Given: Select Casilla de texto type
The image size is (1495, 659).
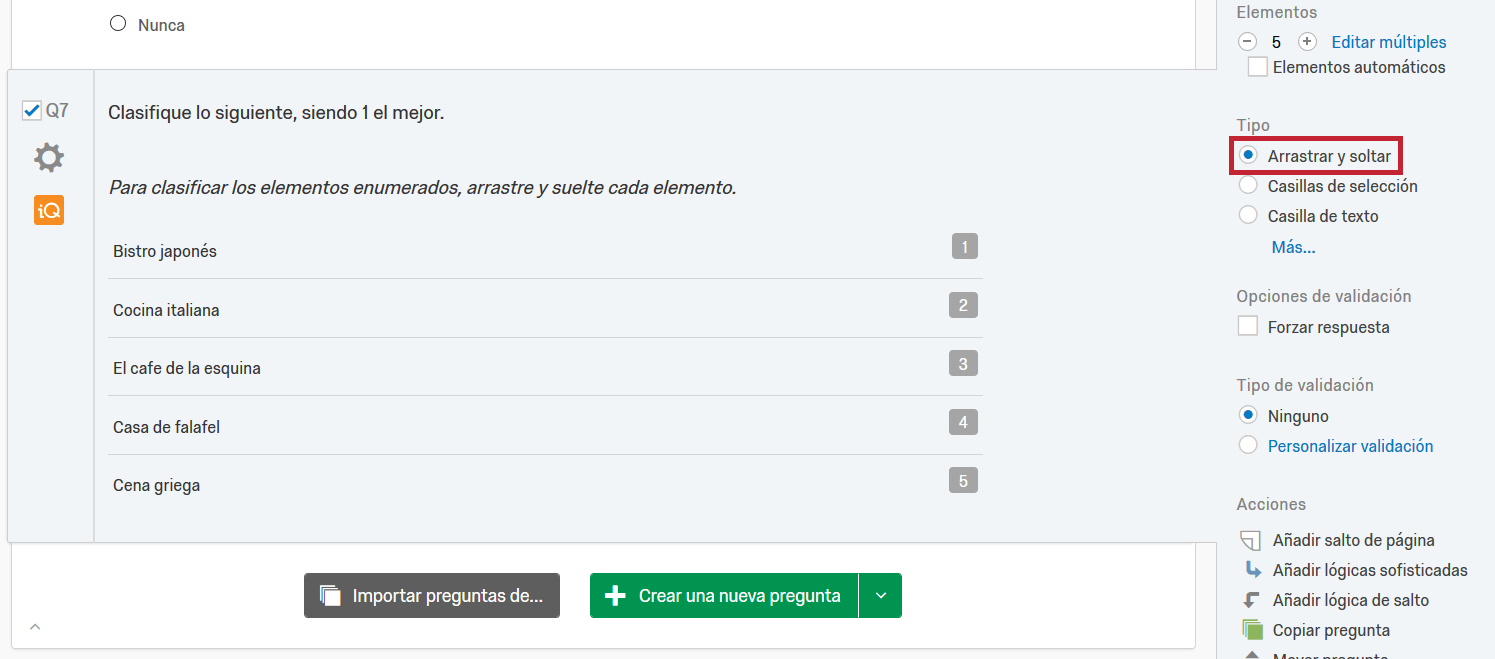Looking at the screenshot, I should point(1248,216).
